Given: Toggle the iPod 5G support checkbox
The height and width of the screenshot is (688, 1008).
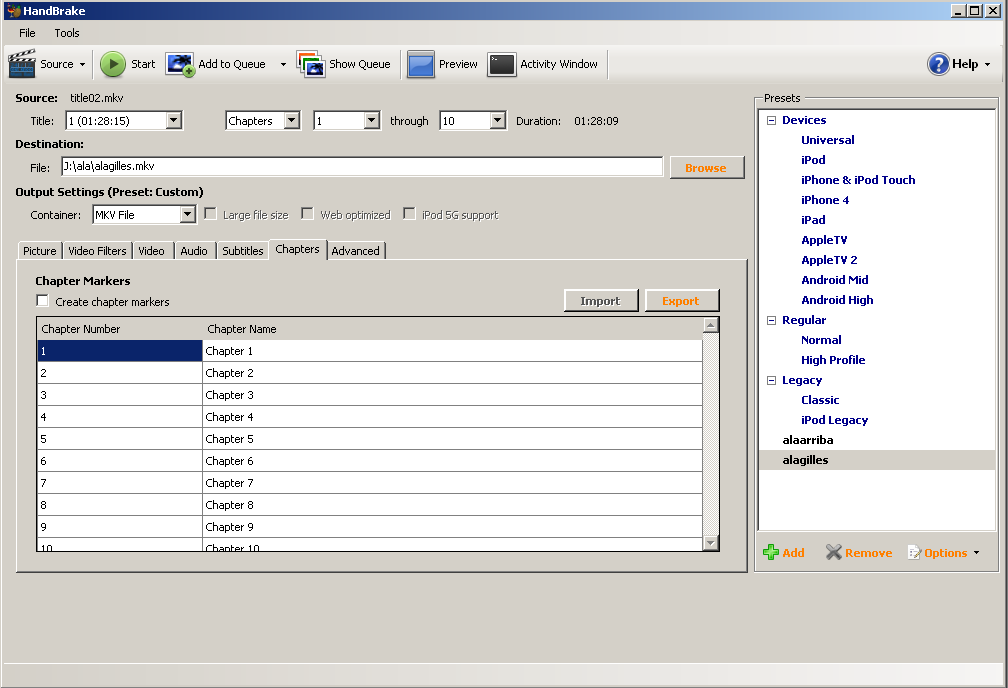Looking at the screenshot, I should [409, 213].
